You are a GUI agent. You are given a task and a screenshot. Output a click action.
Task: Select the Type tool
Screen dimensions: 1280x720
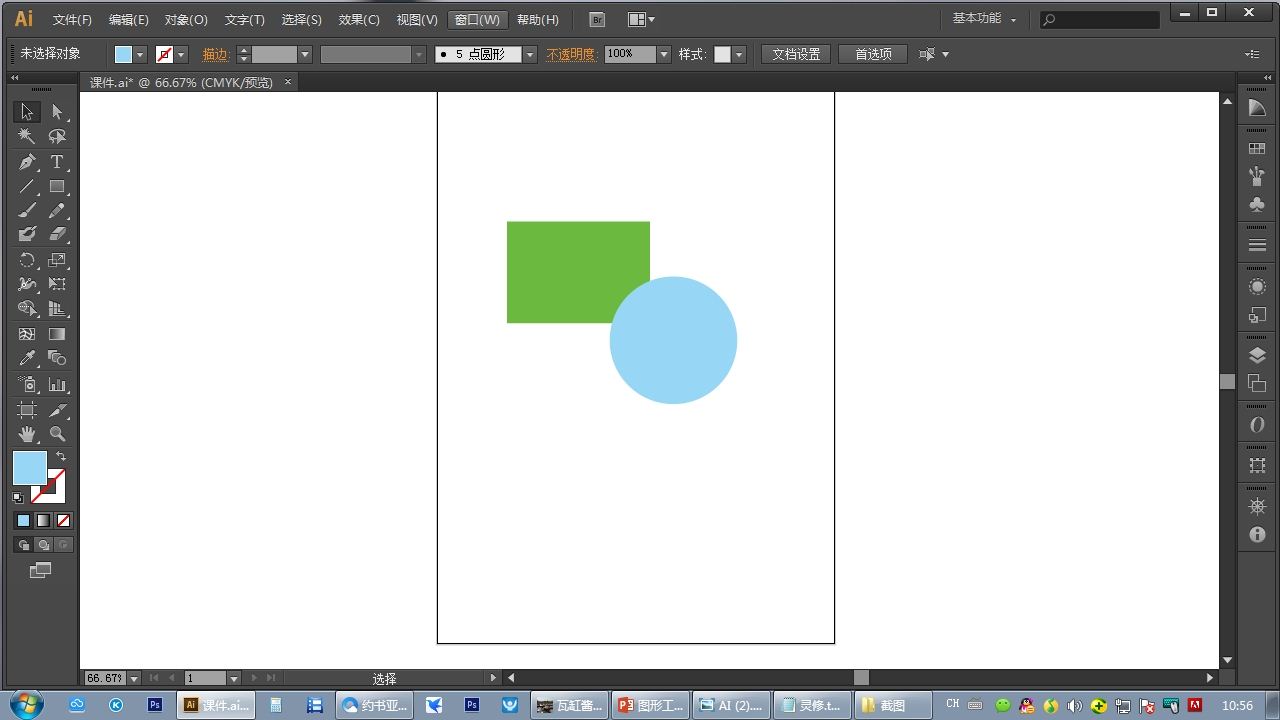tap(57, 162)
